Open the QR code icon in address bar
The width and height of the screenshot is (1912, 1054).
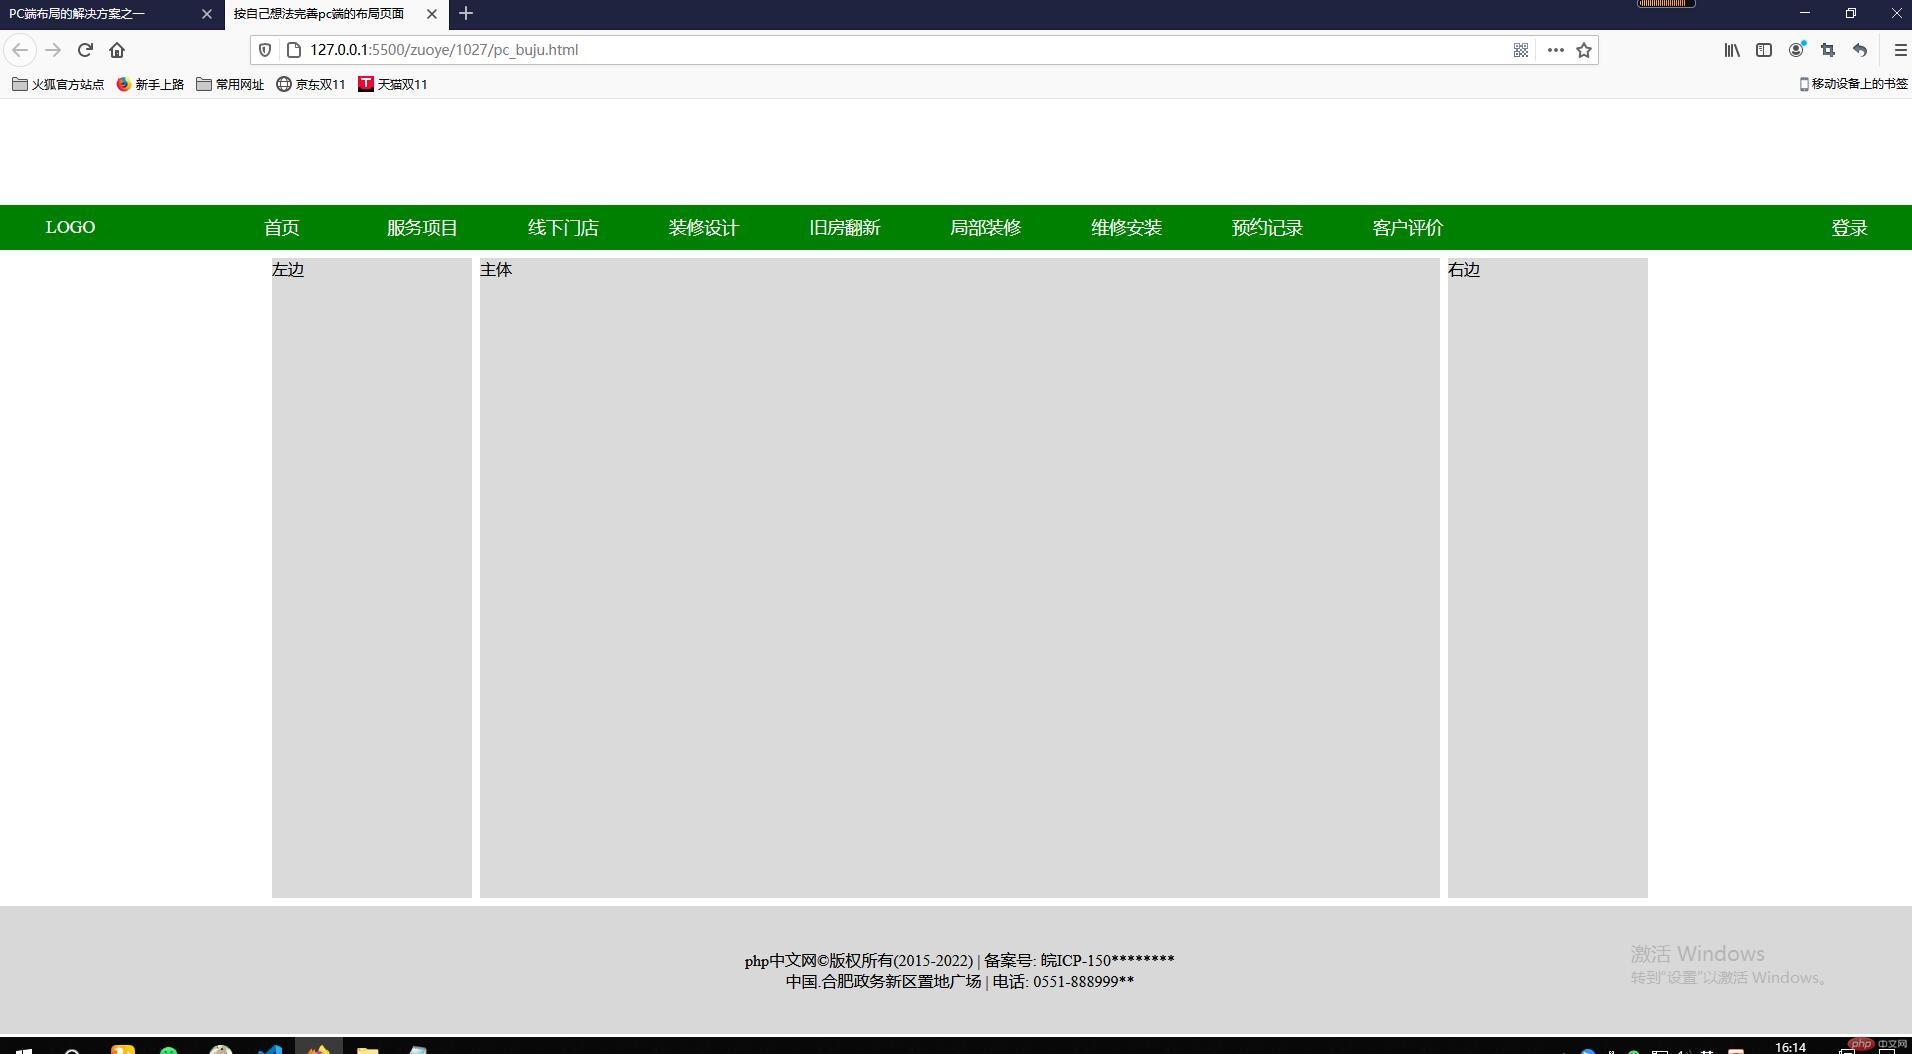1520,50
